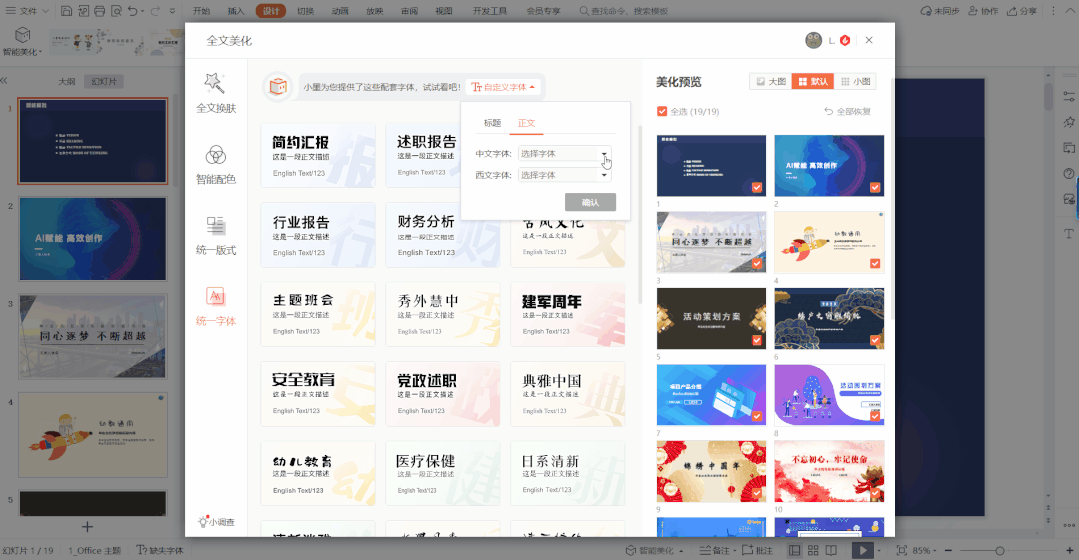The height and width of the screenshot is (560, 1079).
Task: Open 开始 ribbon tab
Action: (x=202, y=11)
